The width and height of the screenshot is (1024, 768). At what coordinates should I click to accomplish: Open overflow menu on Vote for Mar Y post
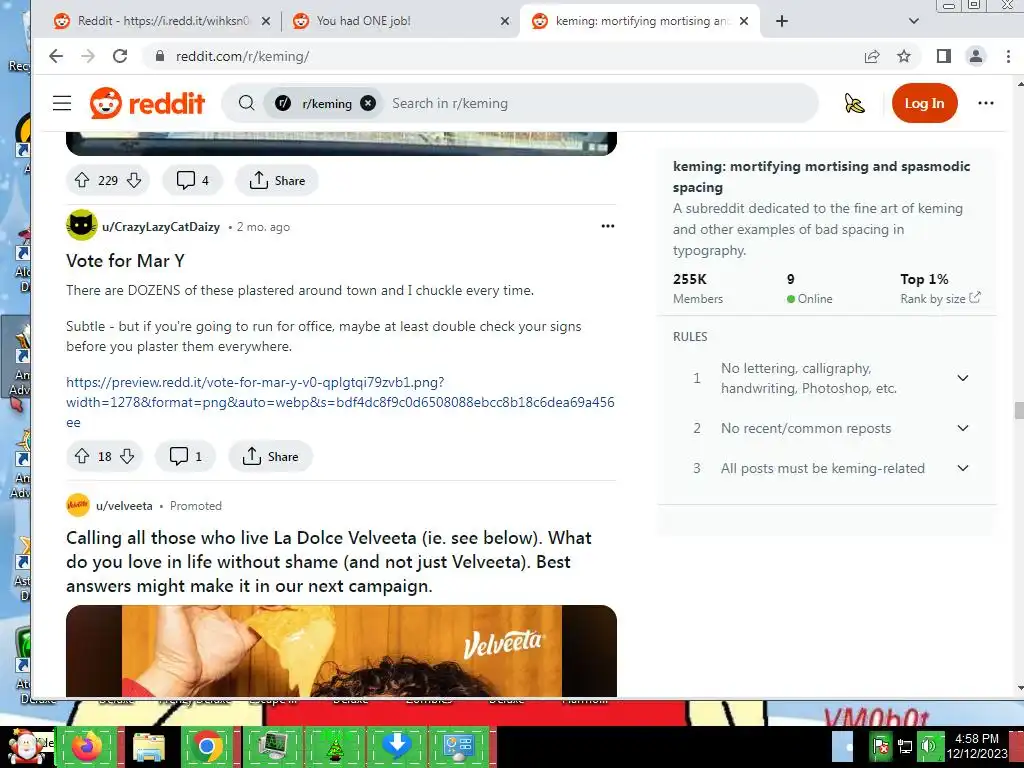pyautogui.click(x=608, y=226)
